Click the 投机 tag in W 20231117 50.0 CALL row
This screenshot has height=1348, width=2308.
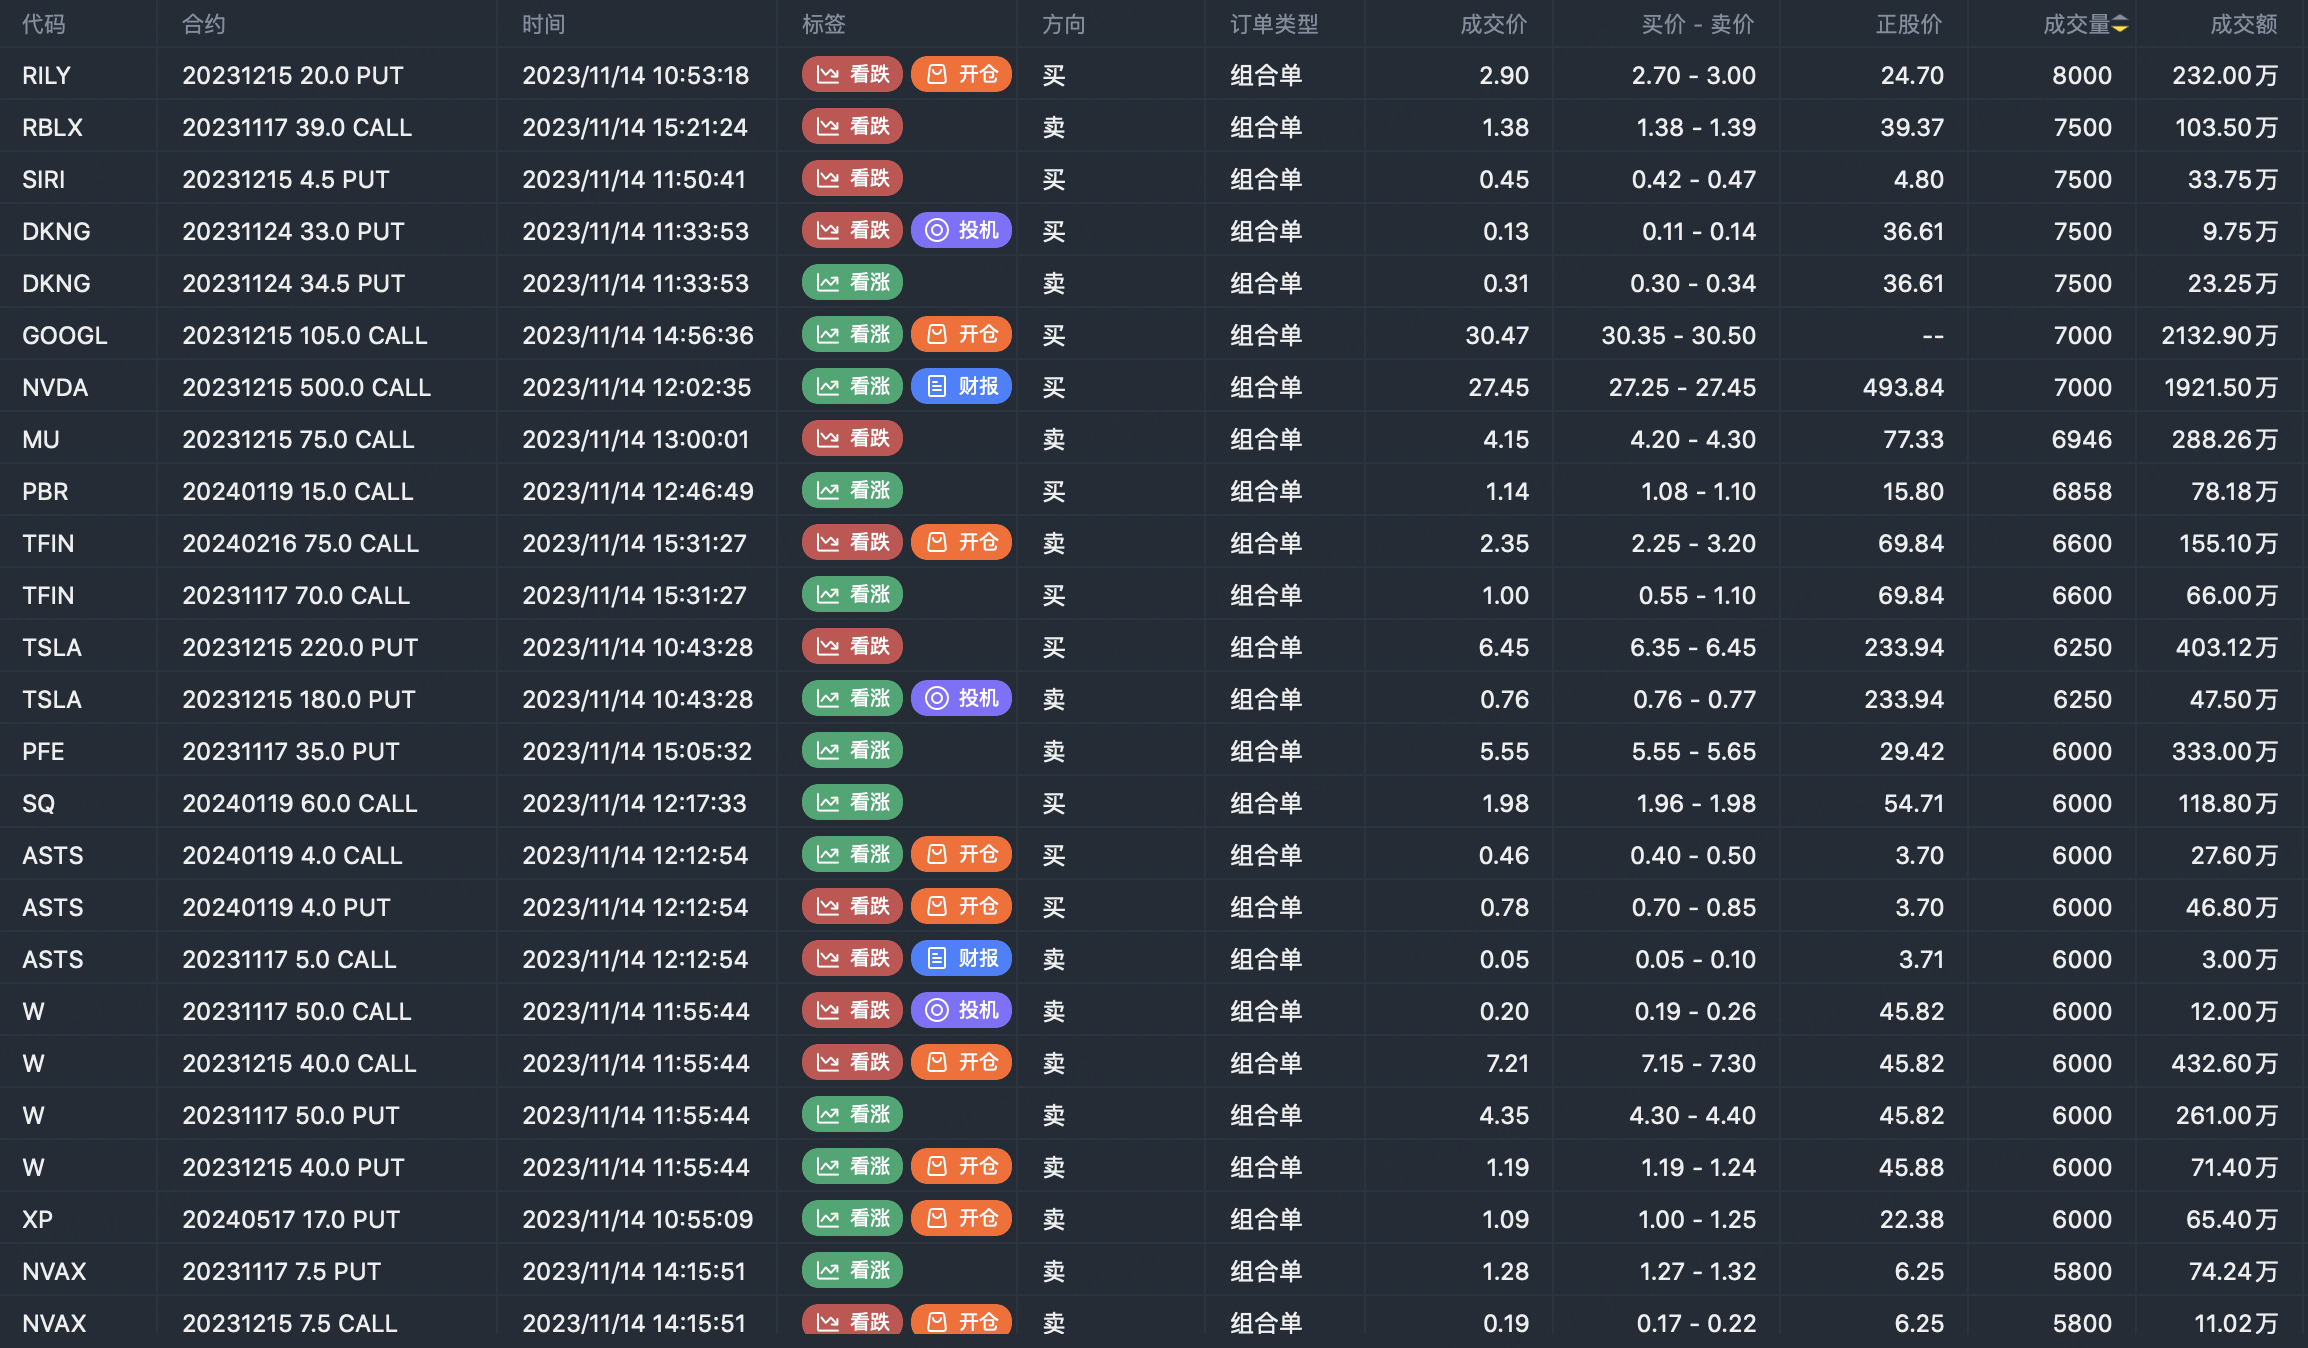[x=962, y=1011]
